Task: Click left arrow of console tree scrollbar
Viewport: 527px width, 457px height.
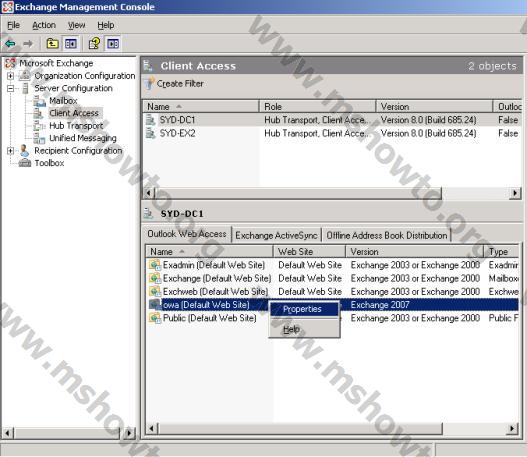Action: point(8,433)
